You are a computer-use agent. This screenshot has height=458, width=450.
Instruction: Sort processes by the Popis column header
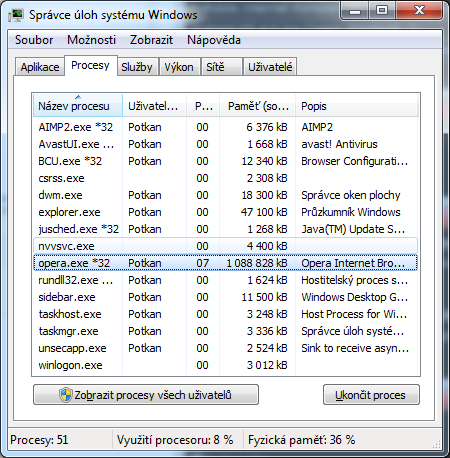pyautogui.click(x=356, y=106)
